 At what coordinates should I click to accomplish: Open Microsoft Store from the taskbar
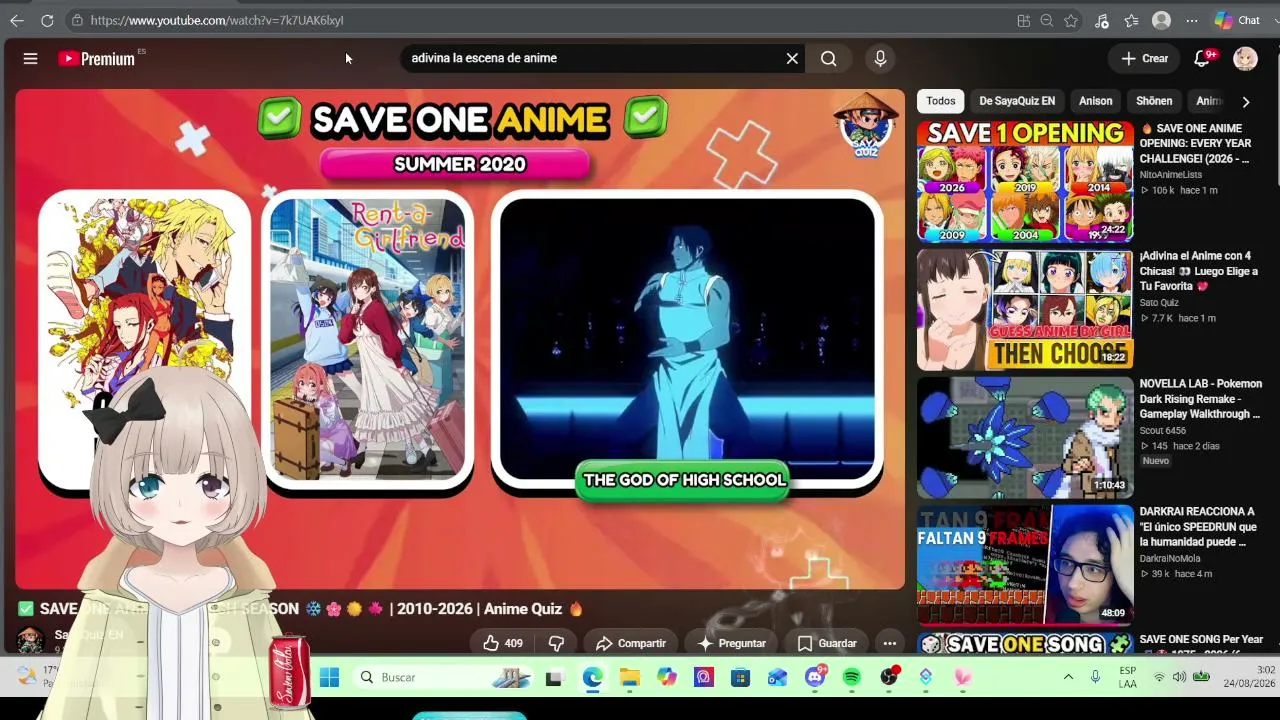[x=740, y=678]
